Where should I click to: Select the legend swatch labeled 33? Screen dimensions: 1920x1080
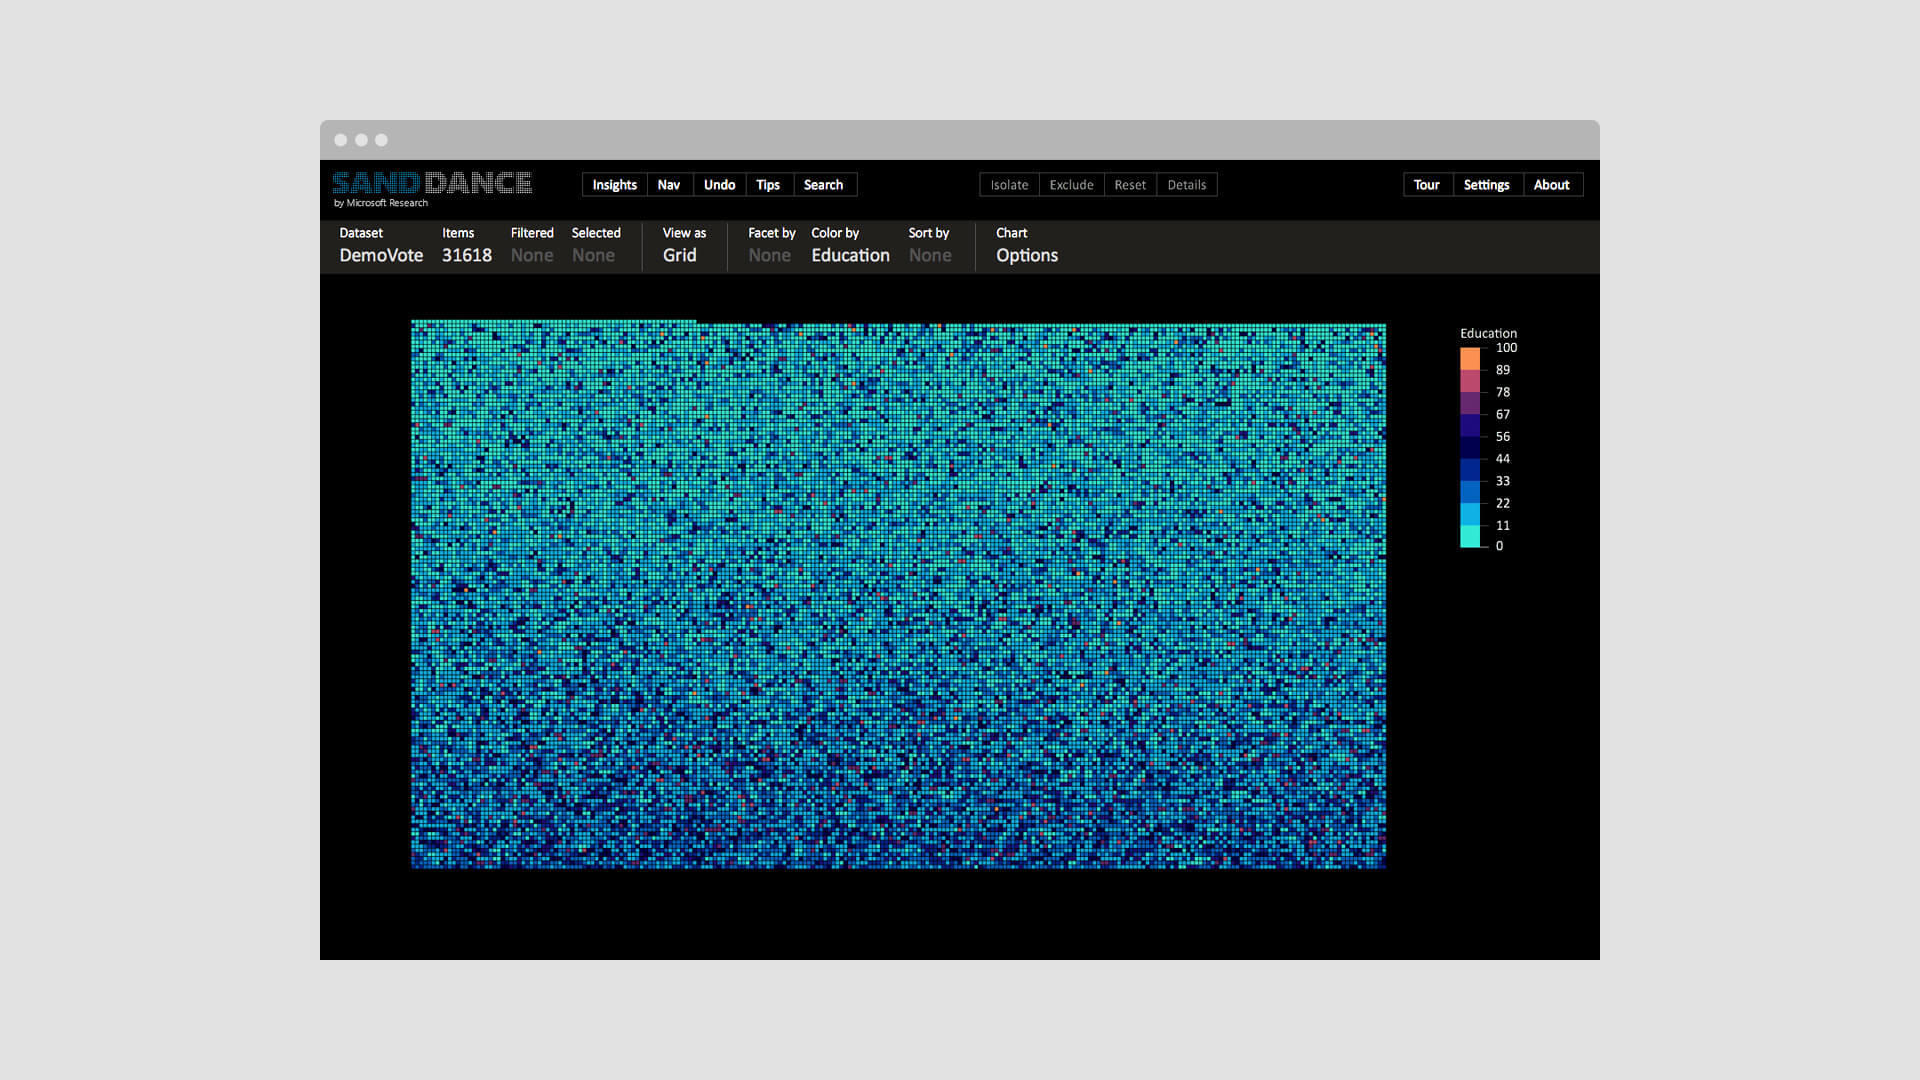1470,492
